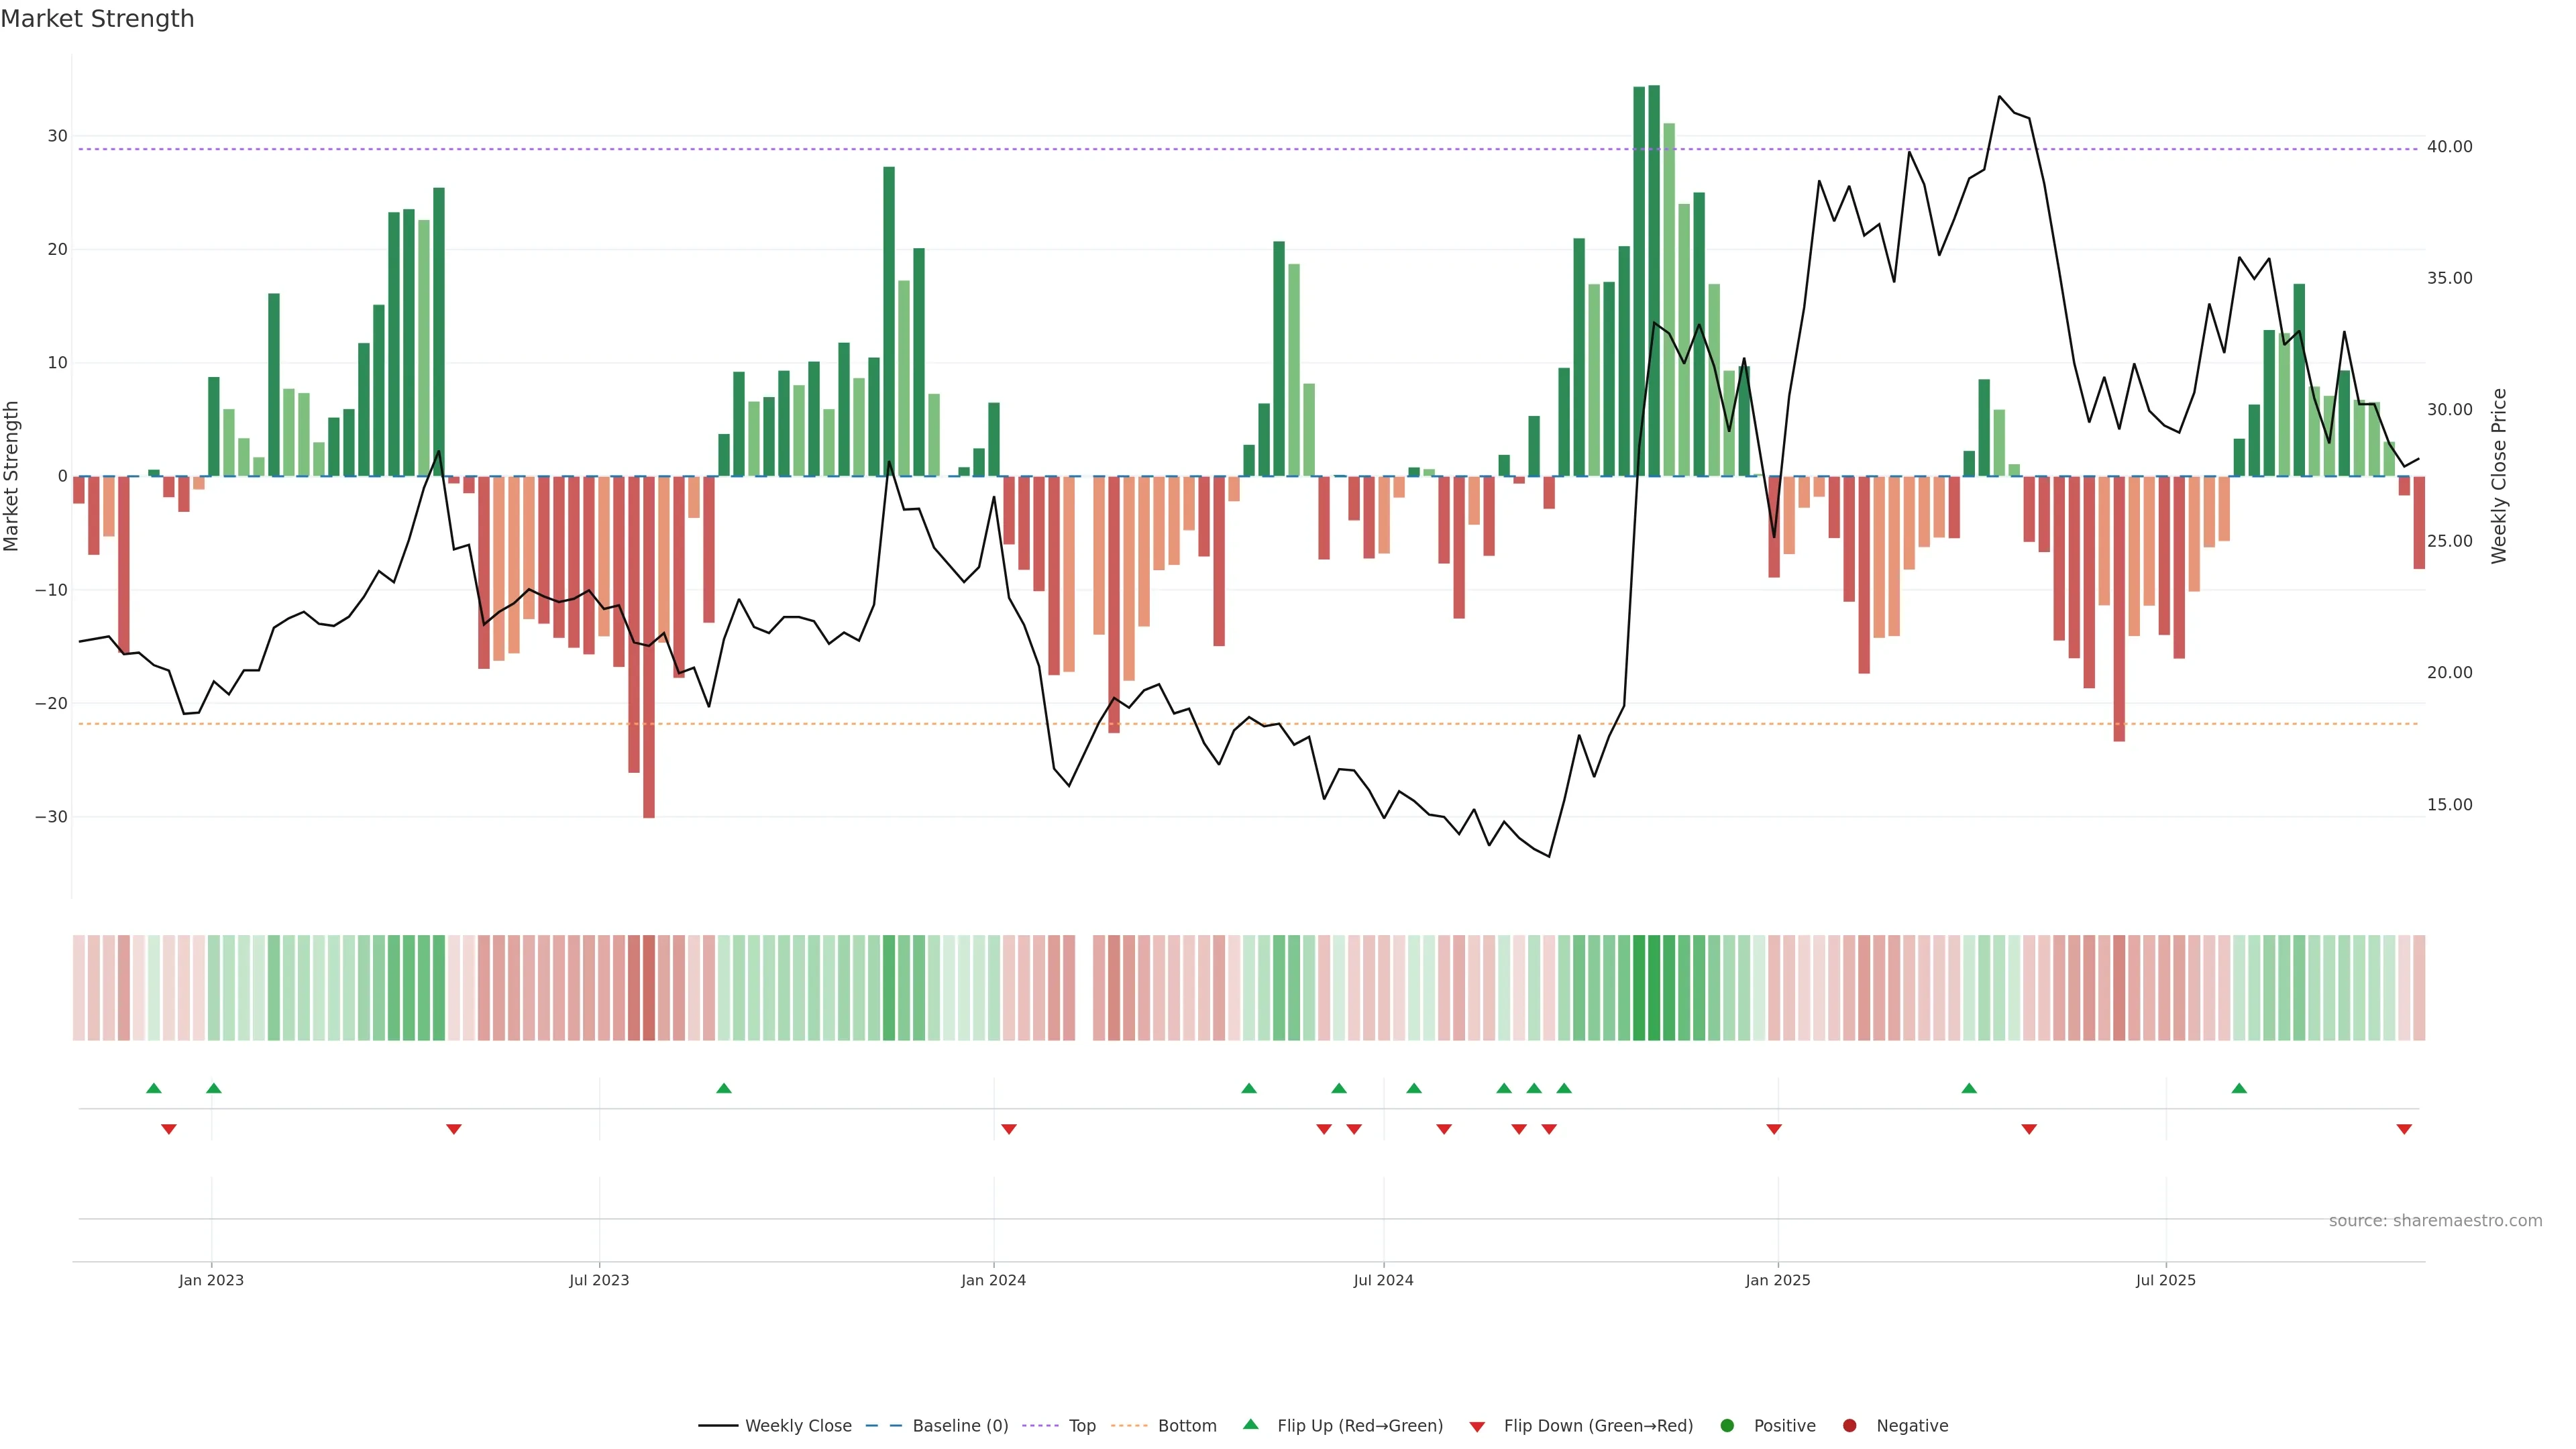Viewport: 2576px width, 1449px height.
Task: Click the flip-up triangle between Jan 2025 and Jul 2025
Action: 1969,1088
